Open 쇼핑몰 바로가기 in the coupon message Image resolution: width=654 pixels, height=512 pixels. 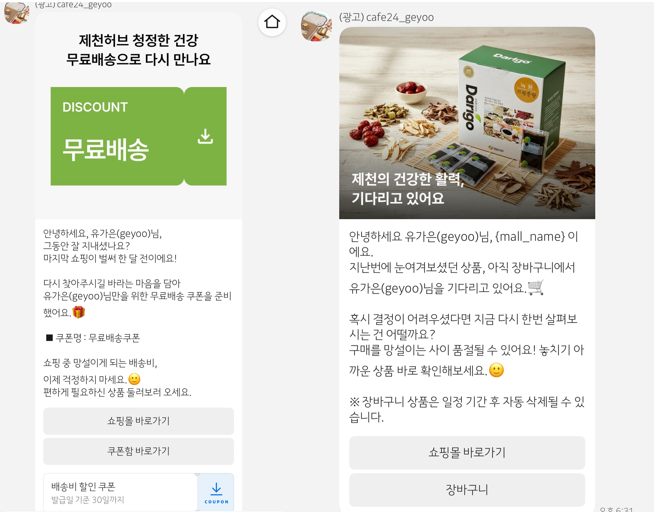click(138, 421)
